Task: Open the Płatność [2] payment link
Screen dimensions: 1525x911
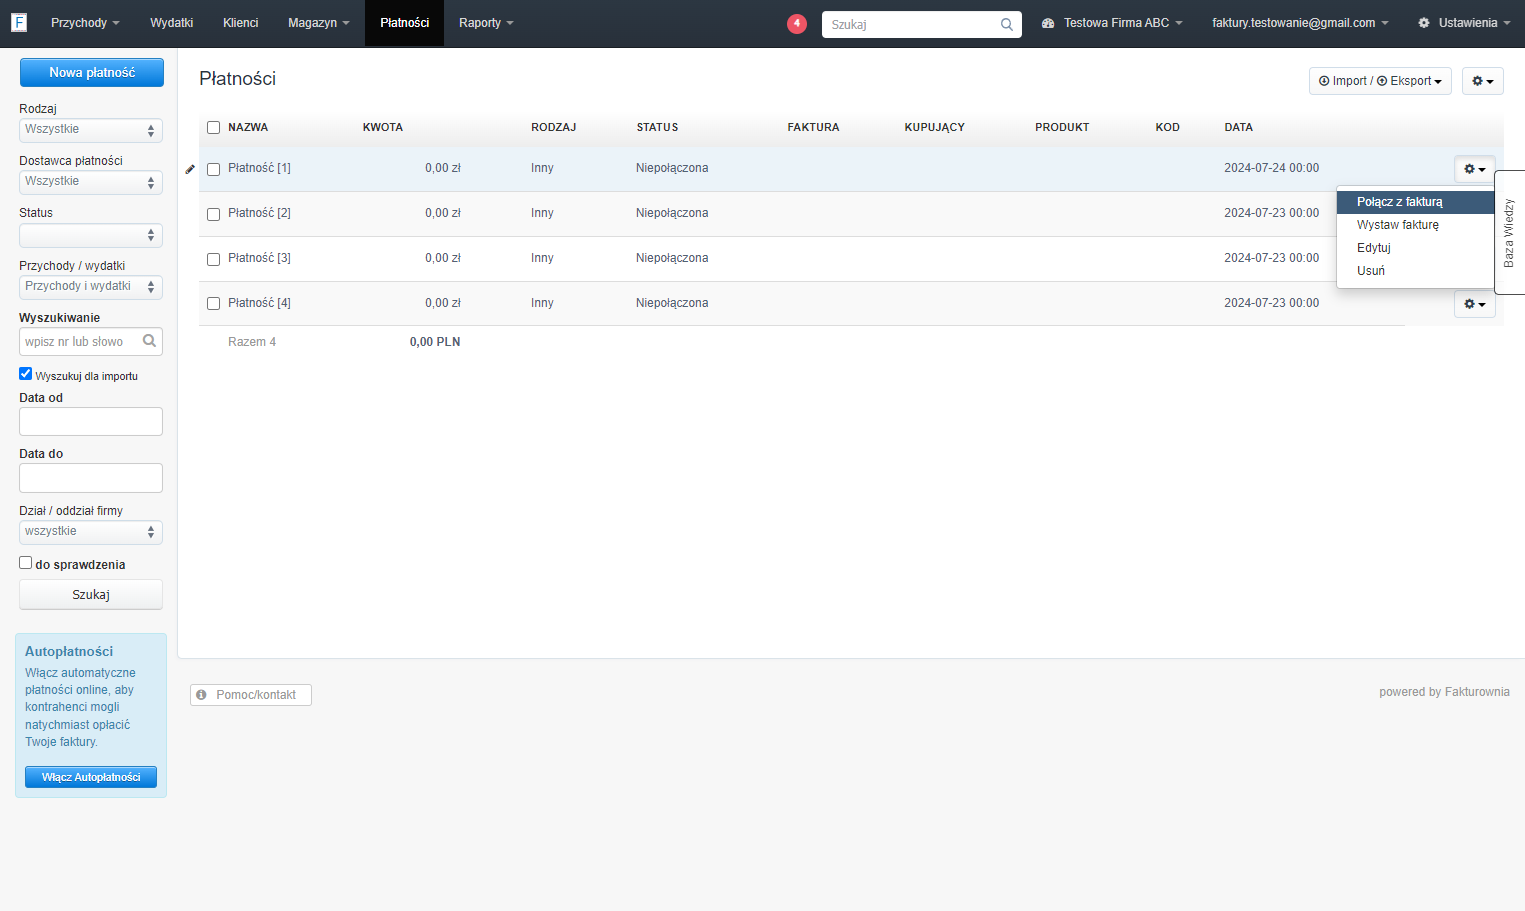Action: [259, 213]
